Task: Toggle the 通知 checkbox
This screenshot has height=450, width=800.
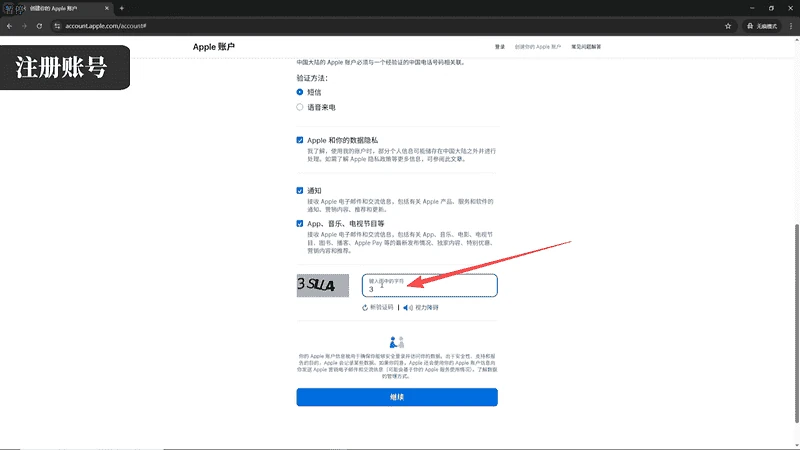Action: click(x=299, y=191)
